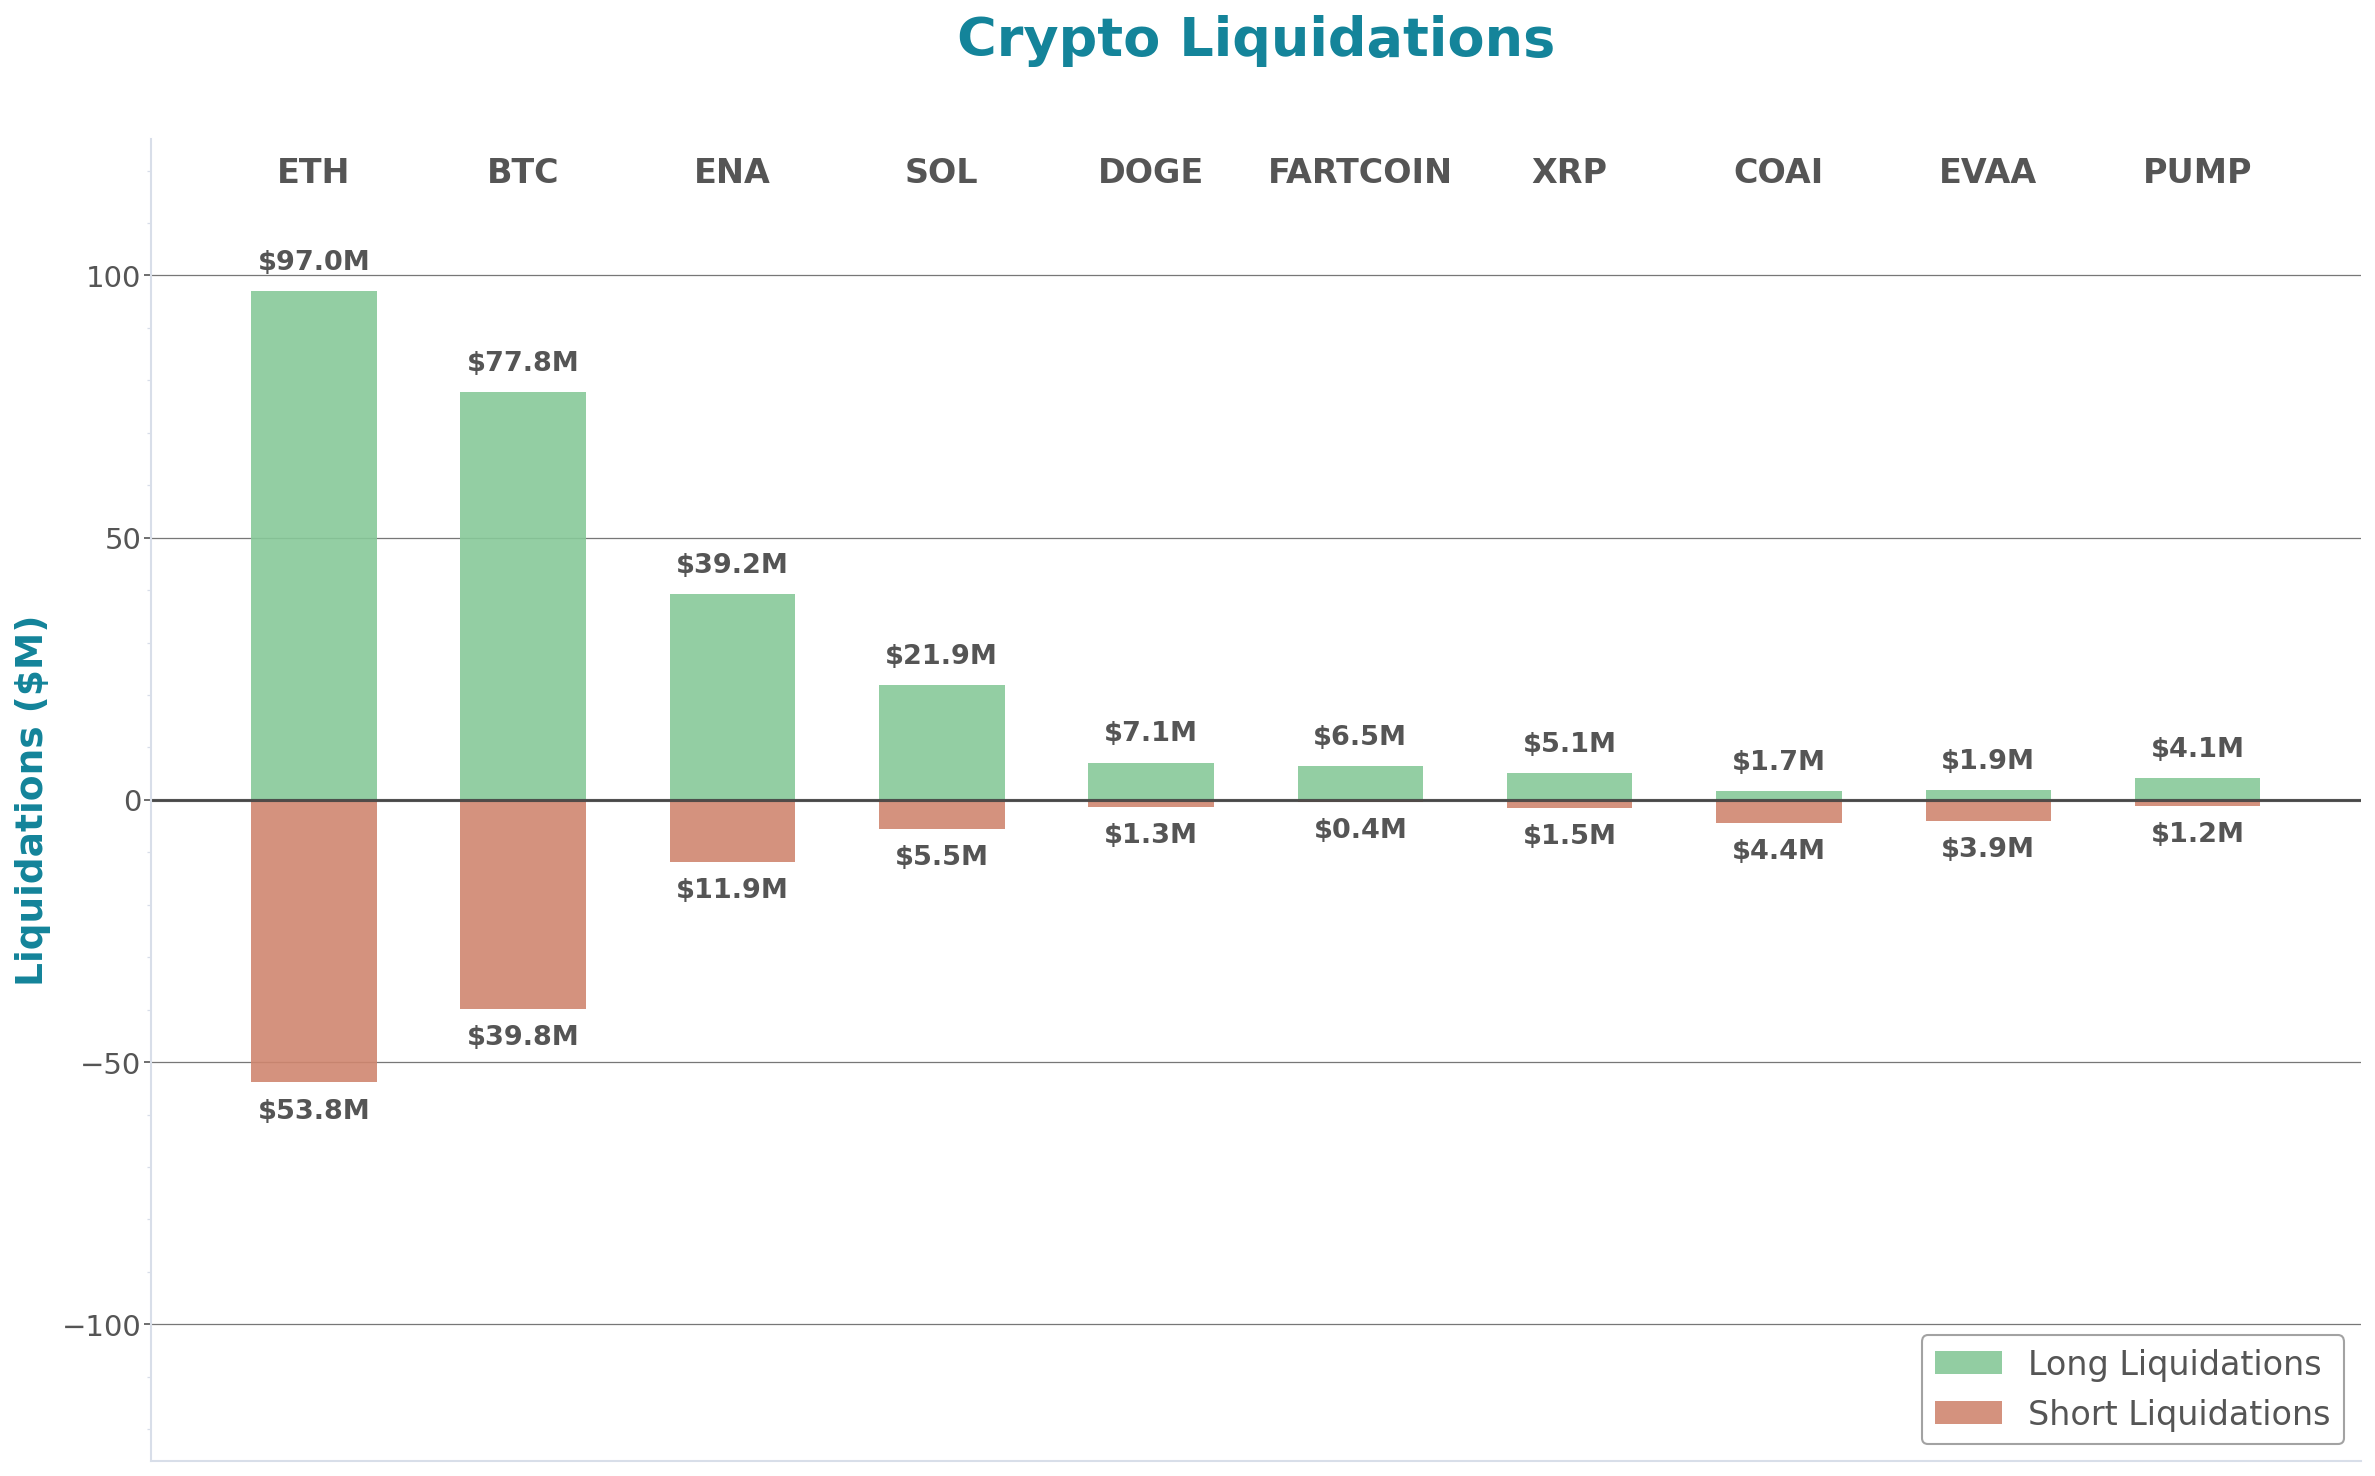Click the PUMP category label
The image size is (2375, 1476).
coord(2196,172)
